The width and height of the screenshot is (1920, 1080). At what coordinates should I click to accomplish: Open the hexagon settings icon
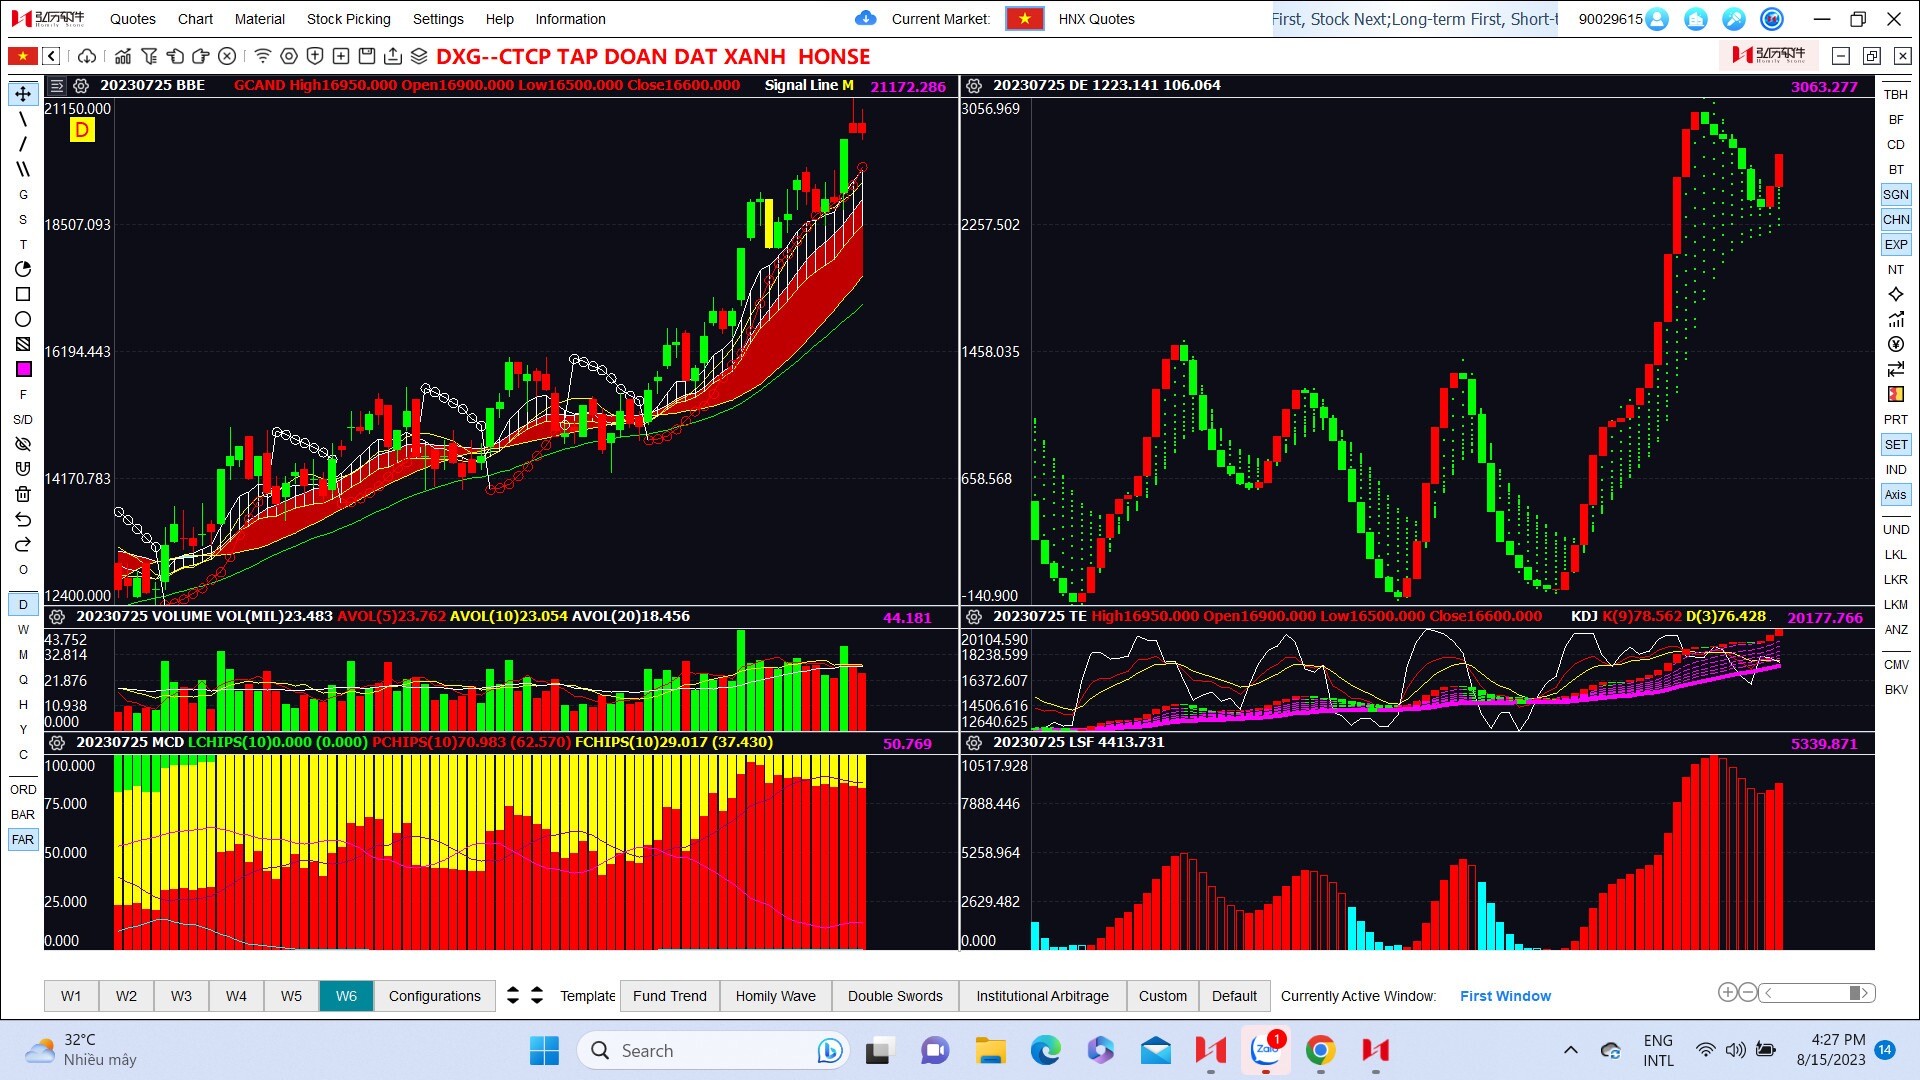tap(289, 56)
